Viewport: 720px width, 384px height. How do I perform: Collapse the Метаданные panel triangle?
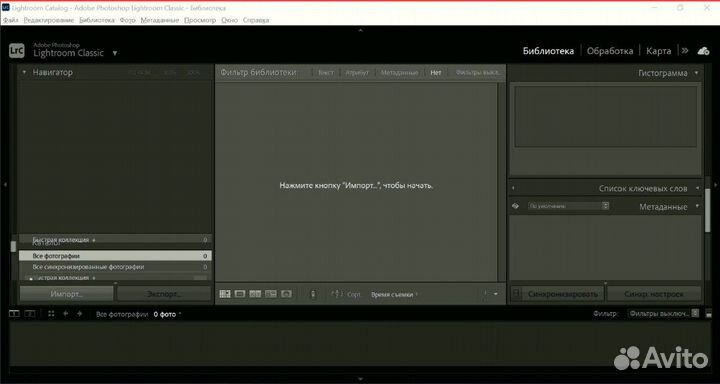(697, 206)
